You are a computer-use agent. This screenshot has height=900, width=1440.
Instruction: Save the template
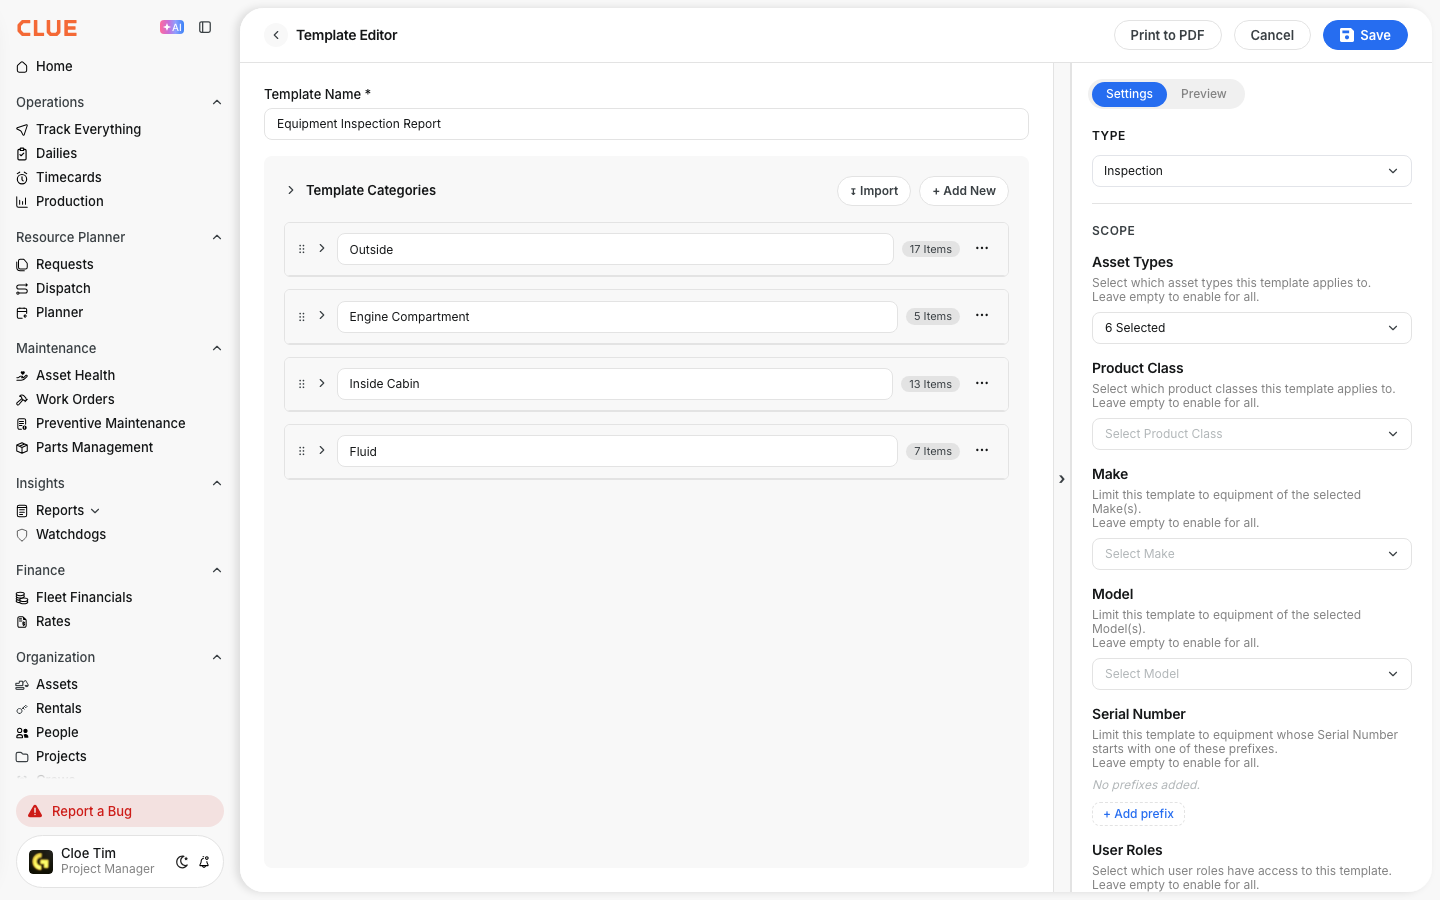click(x=1365, y=35)
